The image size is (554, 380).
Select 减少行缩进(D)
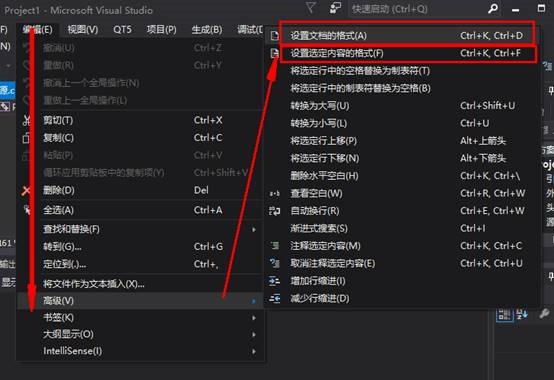(x=403, y=298)
